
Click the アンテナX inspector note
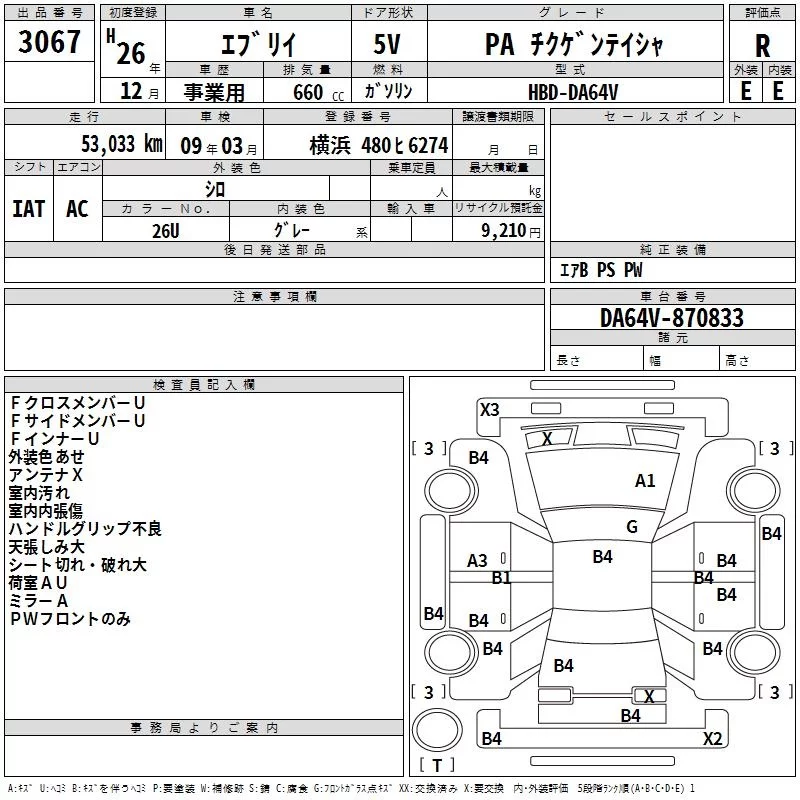(x=46, y=475)
